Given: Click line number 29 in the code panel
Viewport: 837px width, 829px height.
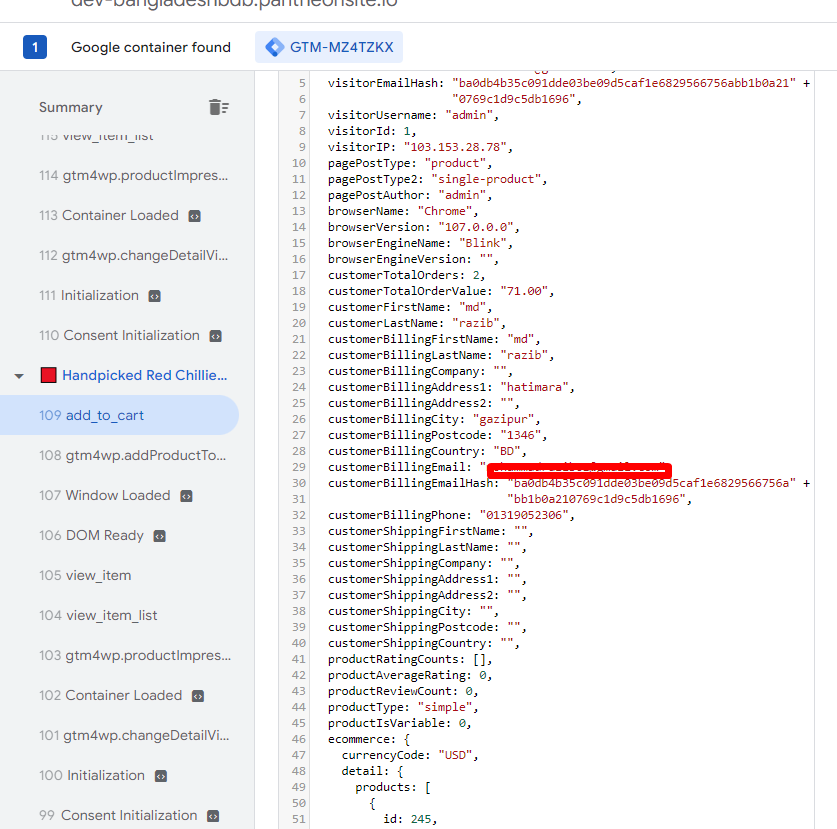Looking at the screenshot, I should coord(300,467).
